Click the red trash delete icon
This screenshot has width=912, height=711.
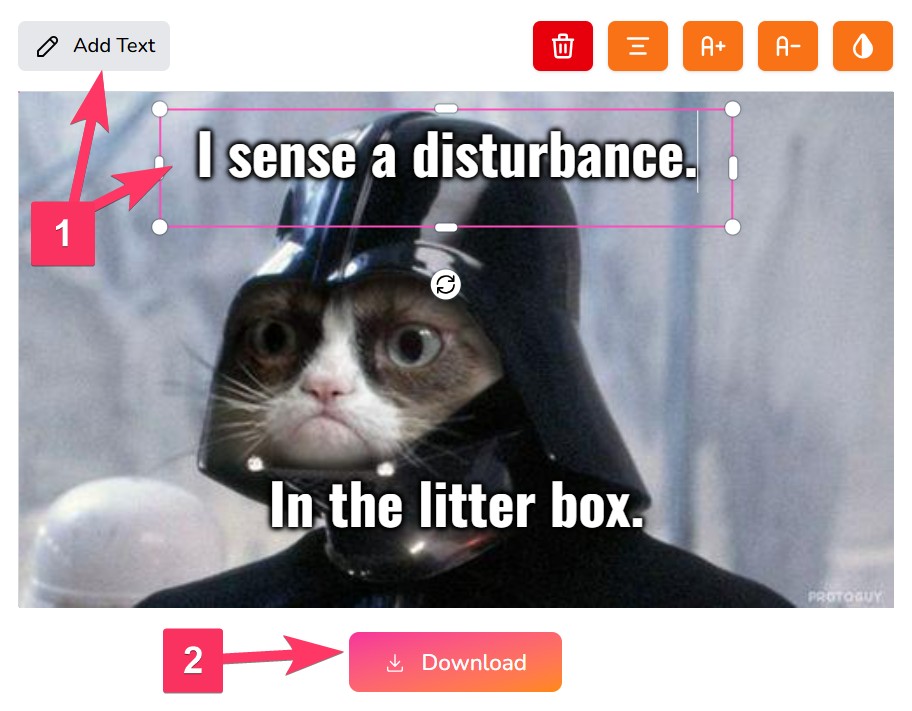tap(562, 46)
